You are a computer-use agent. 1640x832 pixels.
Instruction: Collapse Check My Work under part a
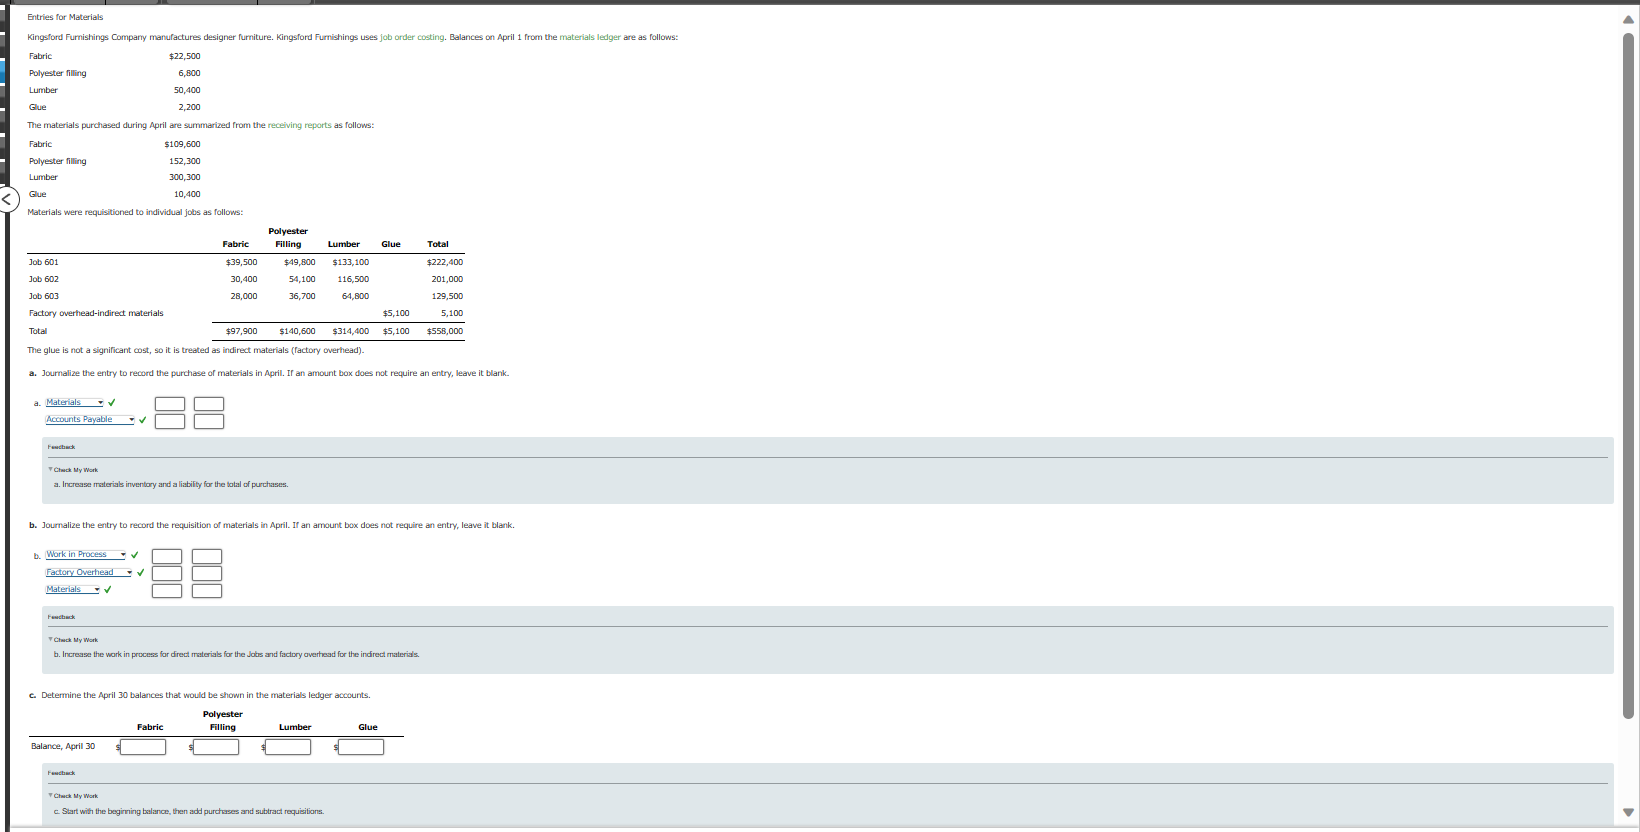click(x=73, y=470)
